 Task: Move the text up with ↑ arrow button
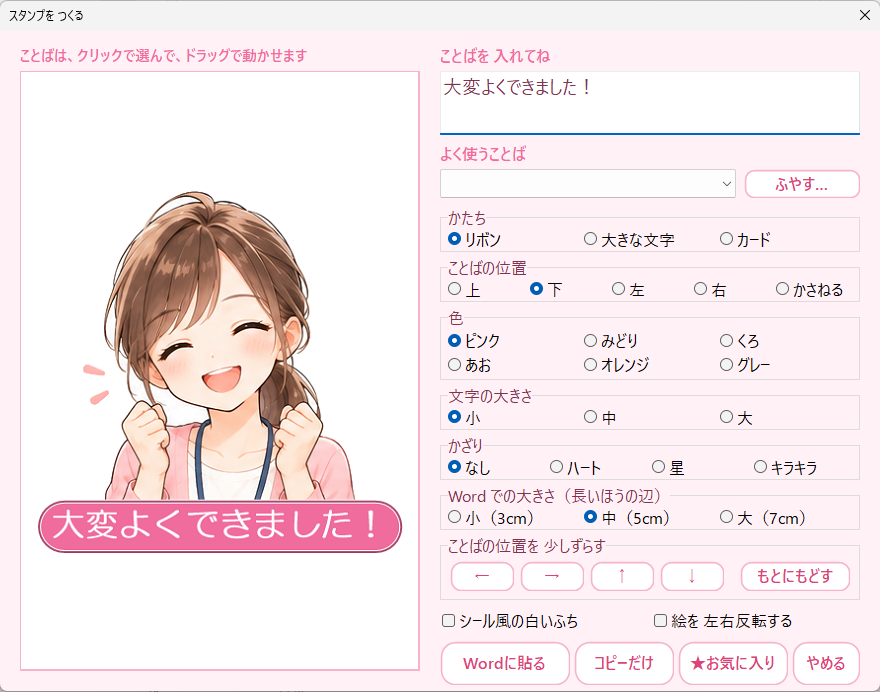point(622,576)
